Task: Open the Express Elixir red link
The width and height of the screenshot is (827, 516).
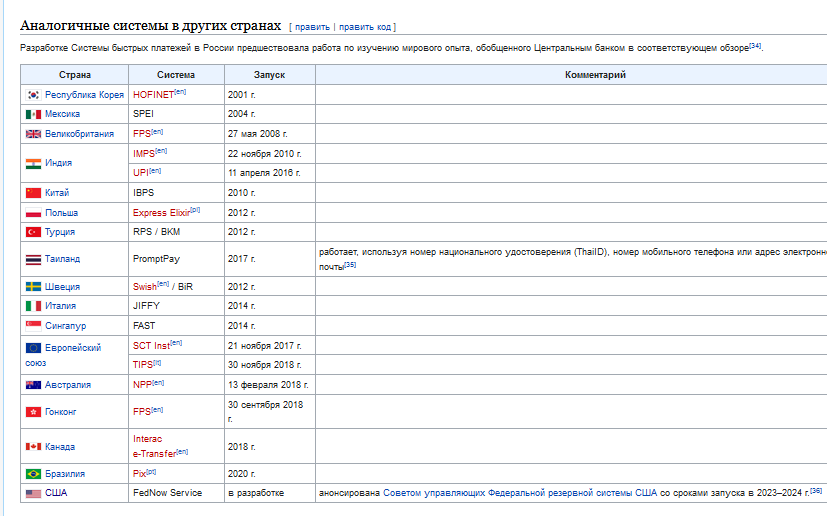Action: pos(160,213)
